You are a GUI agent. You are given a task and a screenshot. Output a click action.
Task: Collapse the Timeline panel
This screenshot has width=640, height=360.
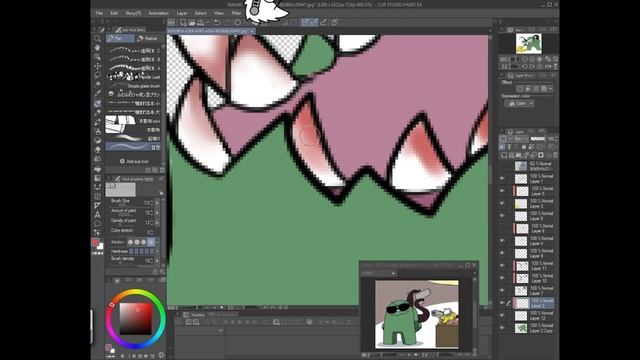[x=178, y=315]
